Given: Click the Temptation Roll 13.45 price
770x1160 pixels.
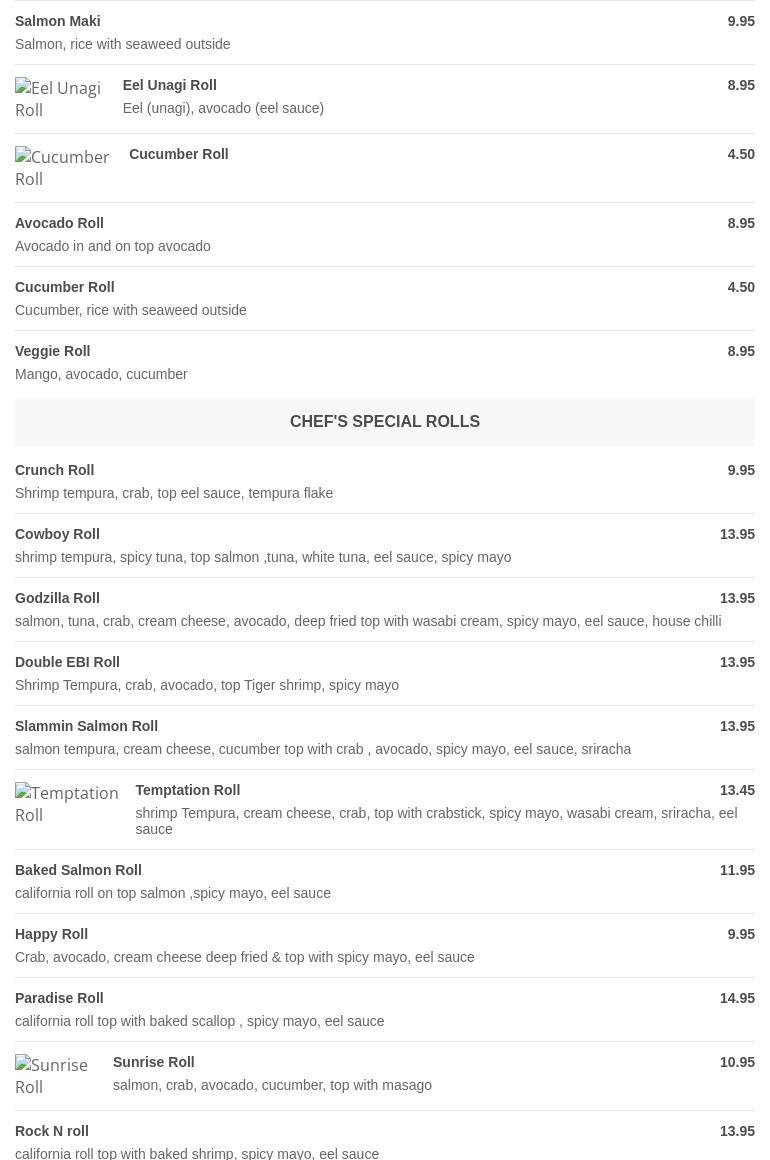Looking at the screenshot, I should coord(737,790).
